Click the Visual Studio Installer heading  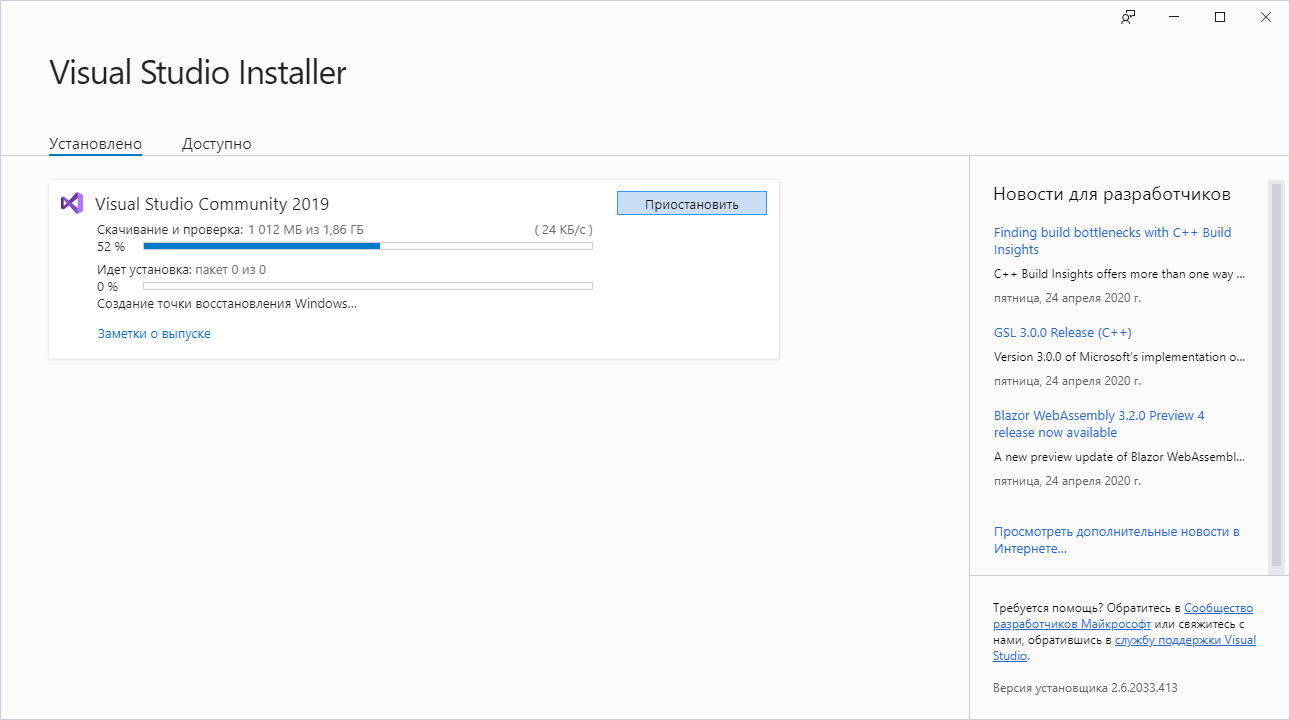click(198, 73)
